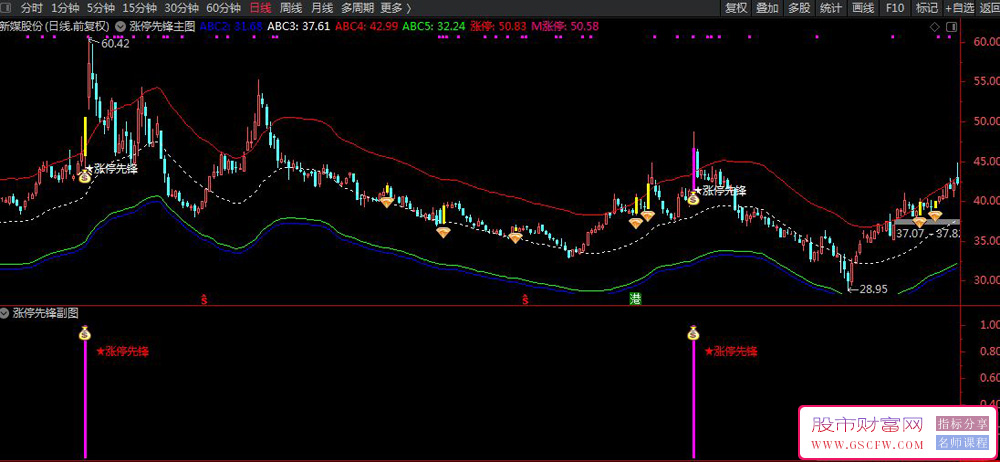The height and width of the screenshot is (462, 1000).
Task: Click the magenta candle above right 涨停先锋 label
Action: pyautogui.click(x=694, y=168)
